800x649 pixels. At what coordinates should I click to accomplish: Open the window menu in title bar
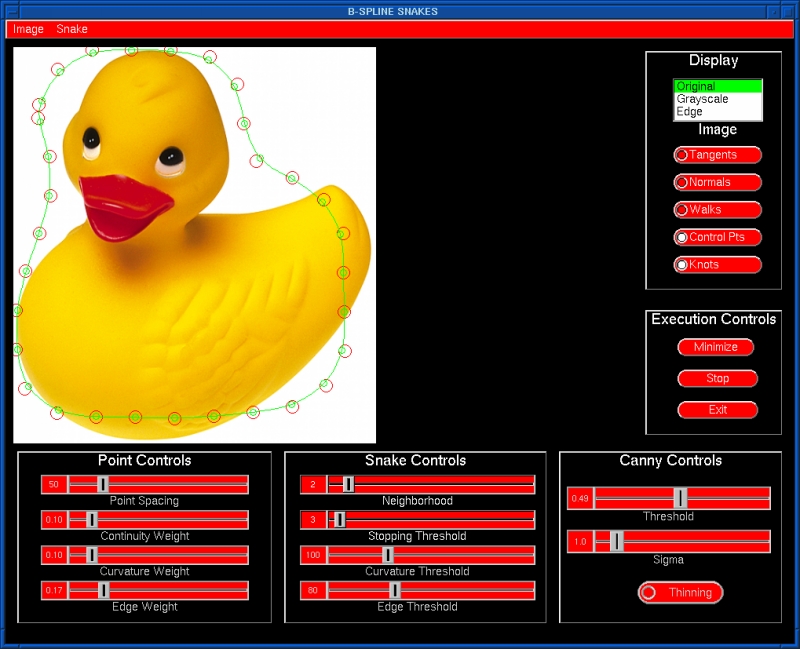coord(11,11)
